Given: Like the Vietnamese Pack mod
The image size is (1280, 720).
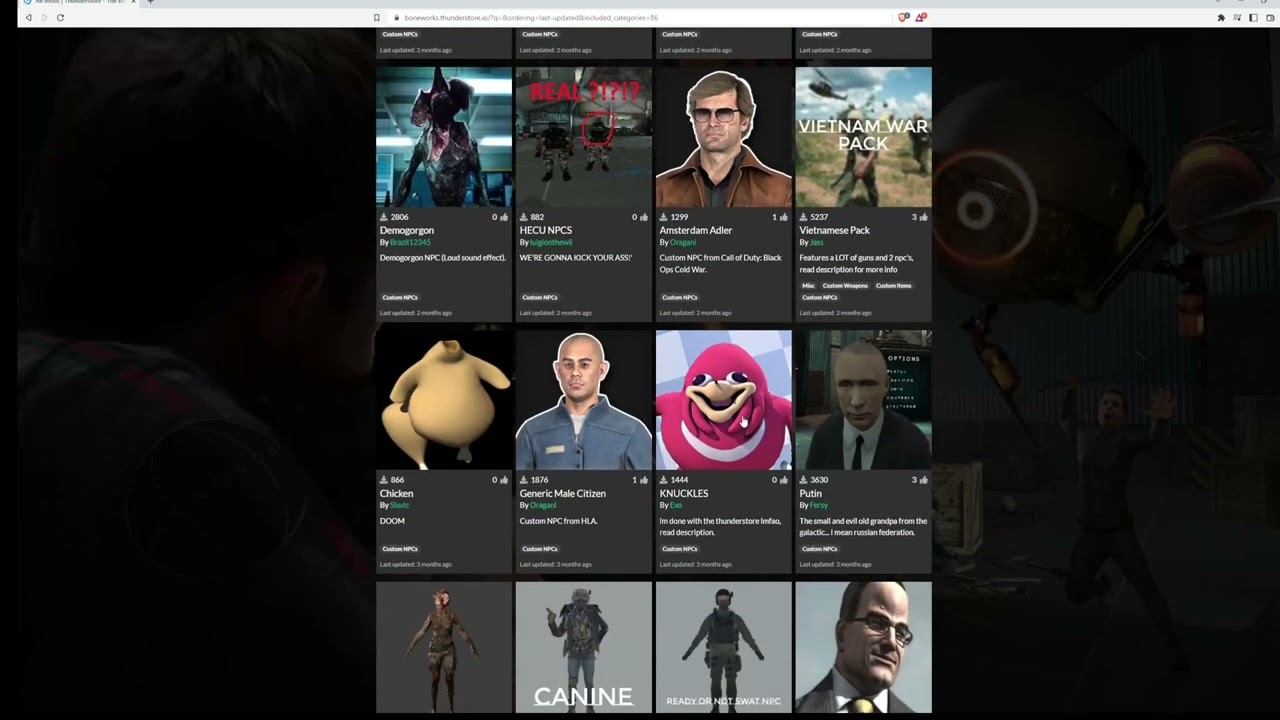Looking at the screenshot, I should 923,216.
